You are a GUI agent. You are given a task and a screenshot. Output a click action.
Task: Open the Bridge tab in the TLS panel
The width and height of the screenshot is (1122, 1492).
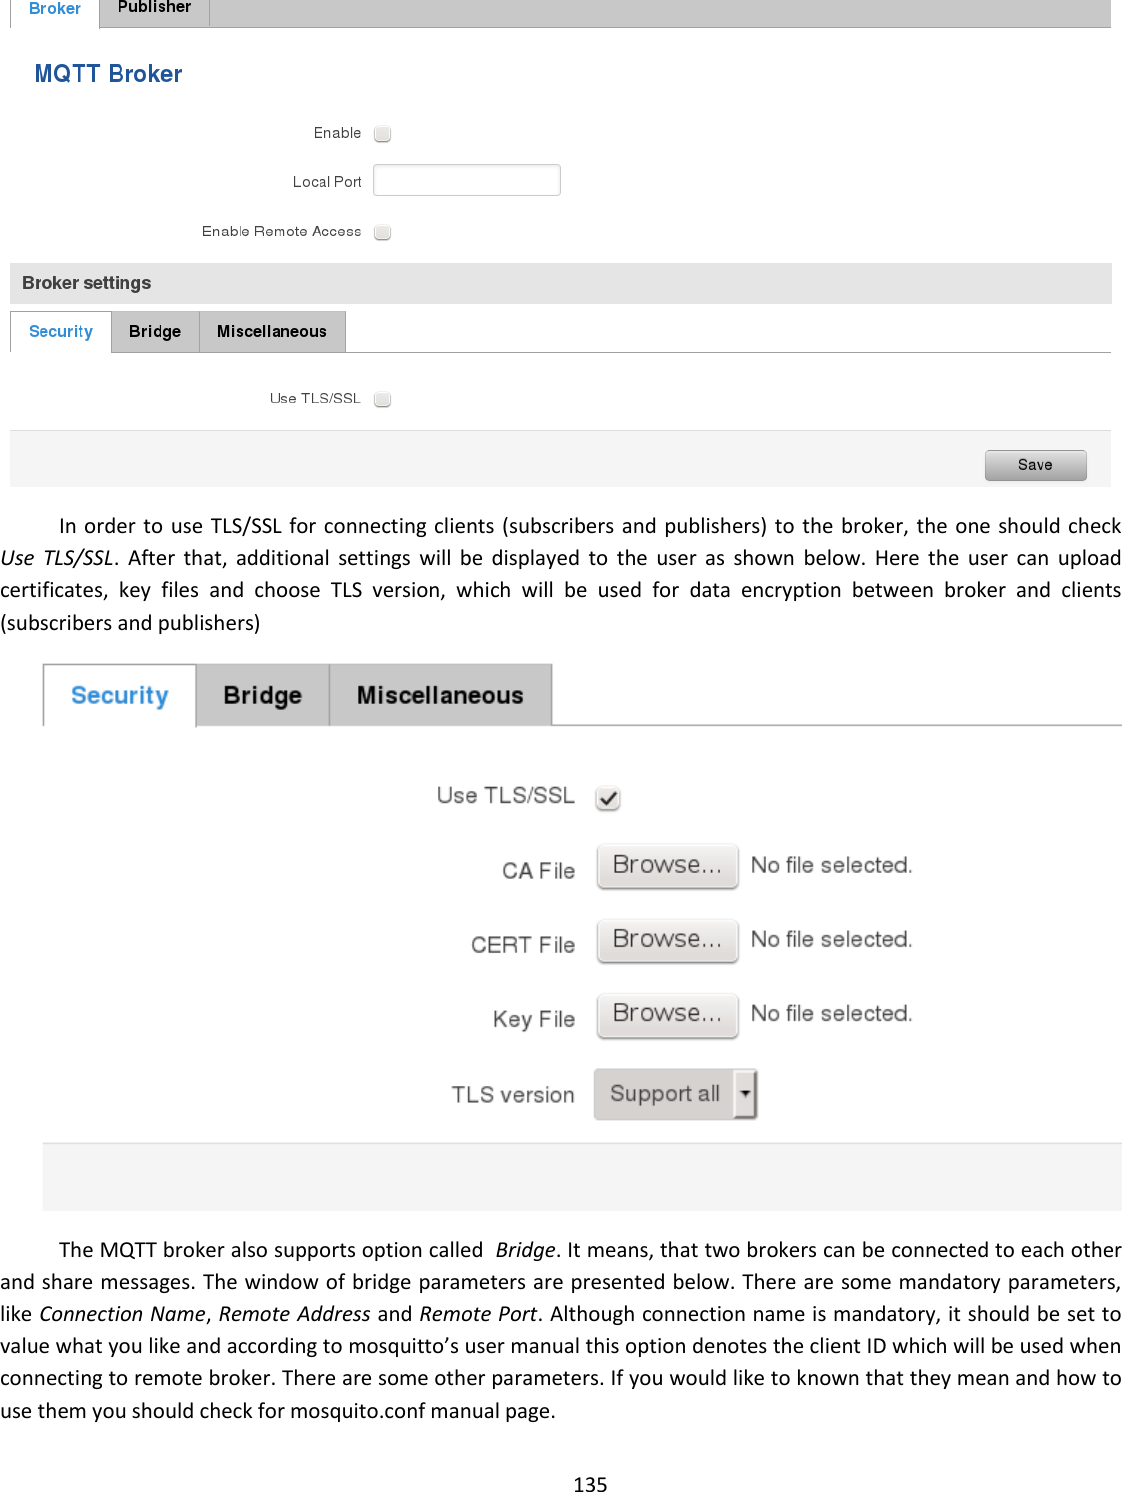coord(262,694)
